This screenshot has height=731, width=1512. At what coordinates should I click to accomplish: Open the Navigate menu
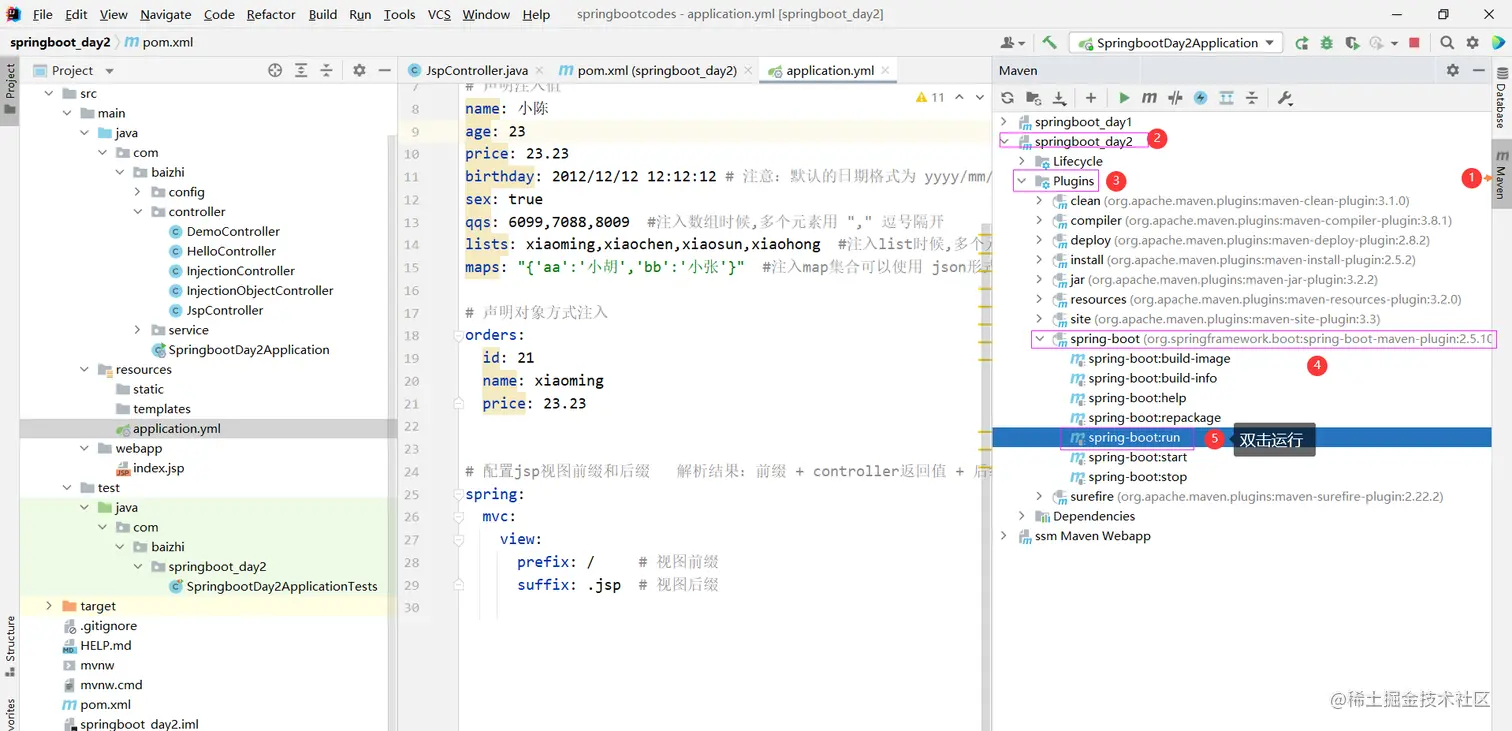[166, 14]
